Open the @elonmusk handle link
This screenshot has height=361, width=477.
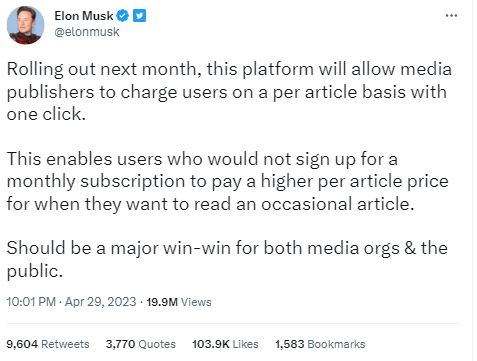87,32
